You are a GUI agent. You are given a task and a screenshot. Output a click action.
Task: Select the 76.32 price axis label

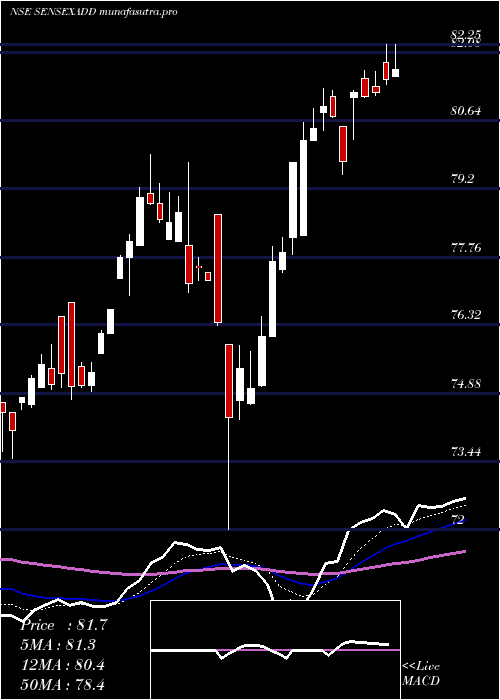(x=466, y=315)
